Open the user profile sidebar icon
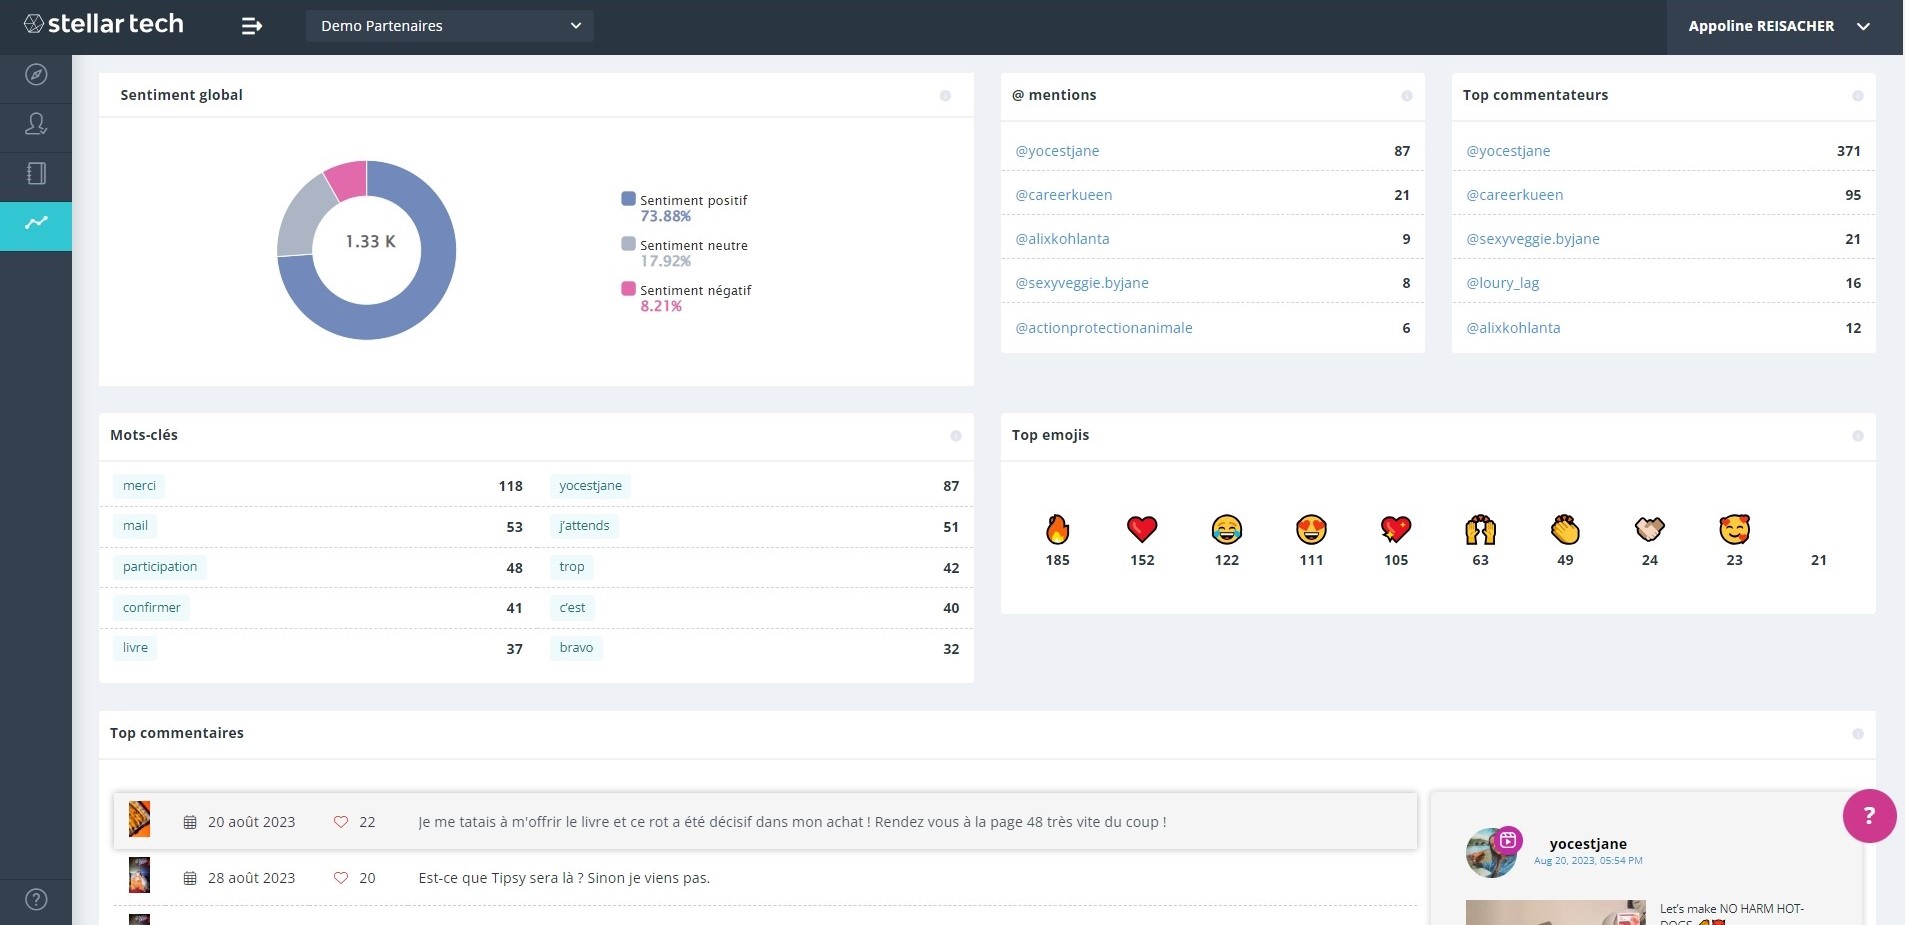 (36, 124)
